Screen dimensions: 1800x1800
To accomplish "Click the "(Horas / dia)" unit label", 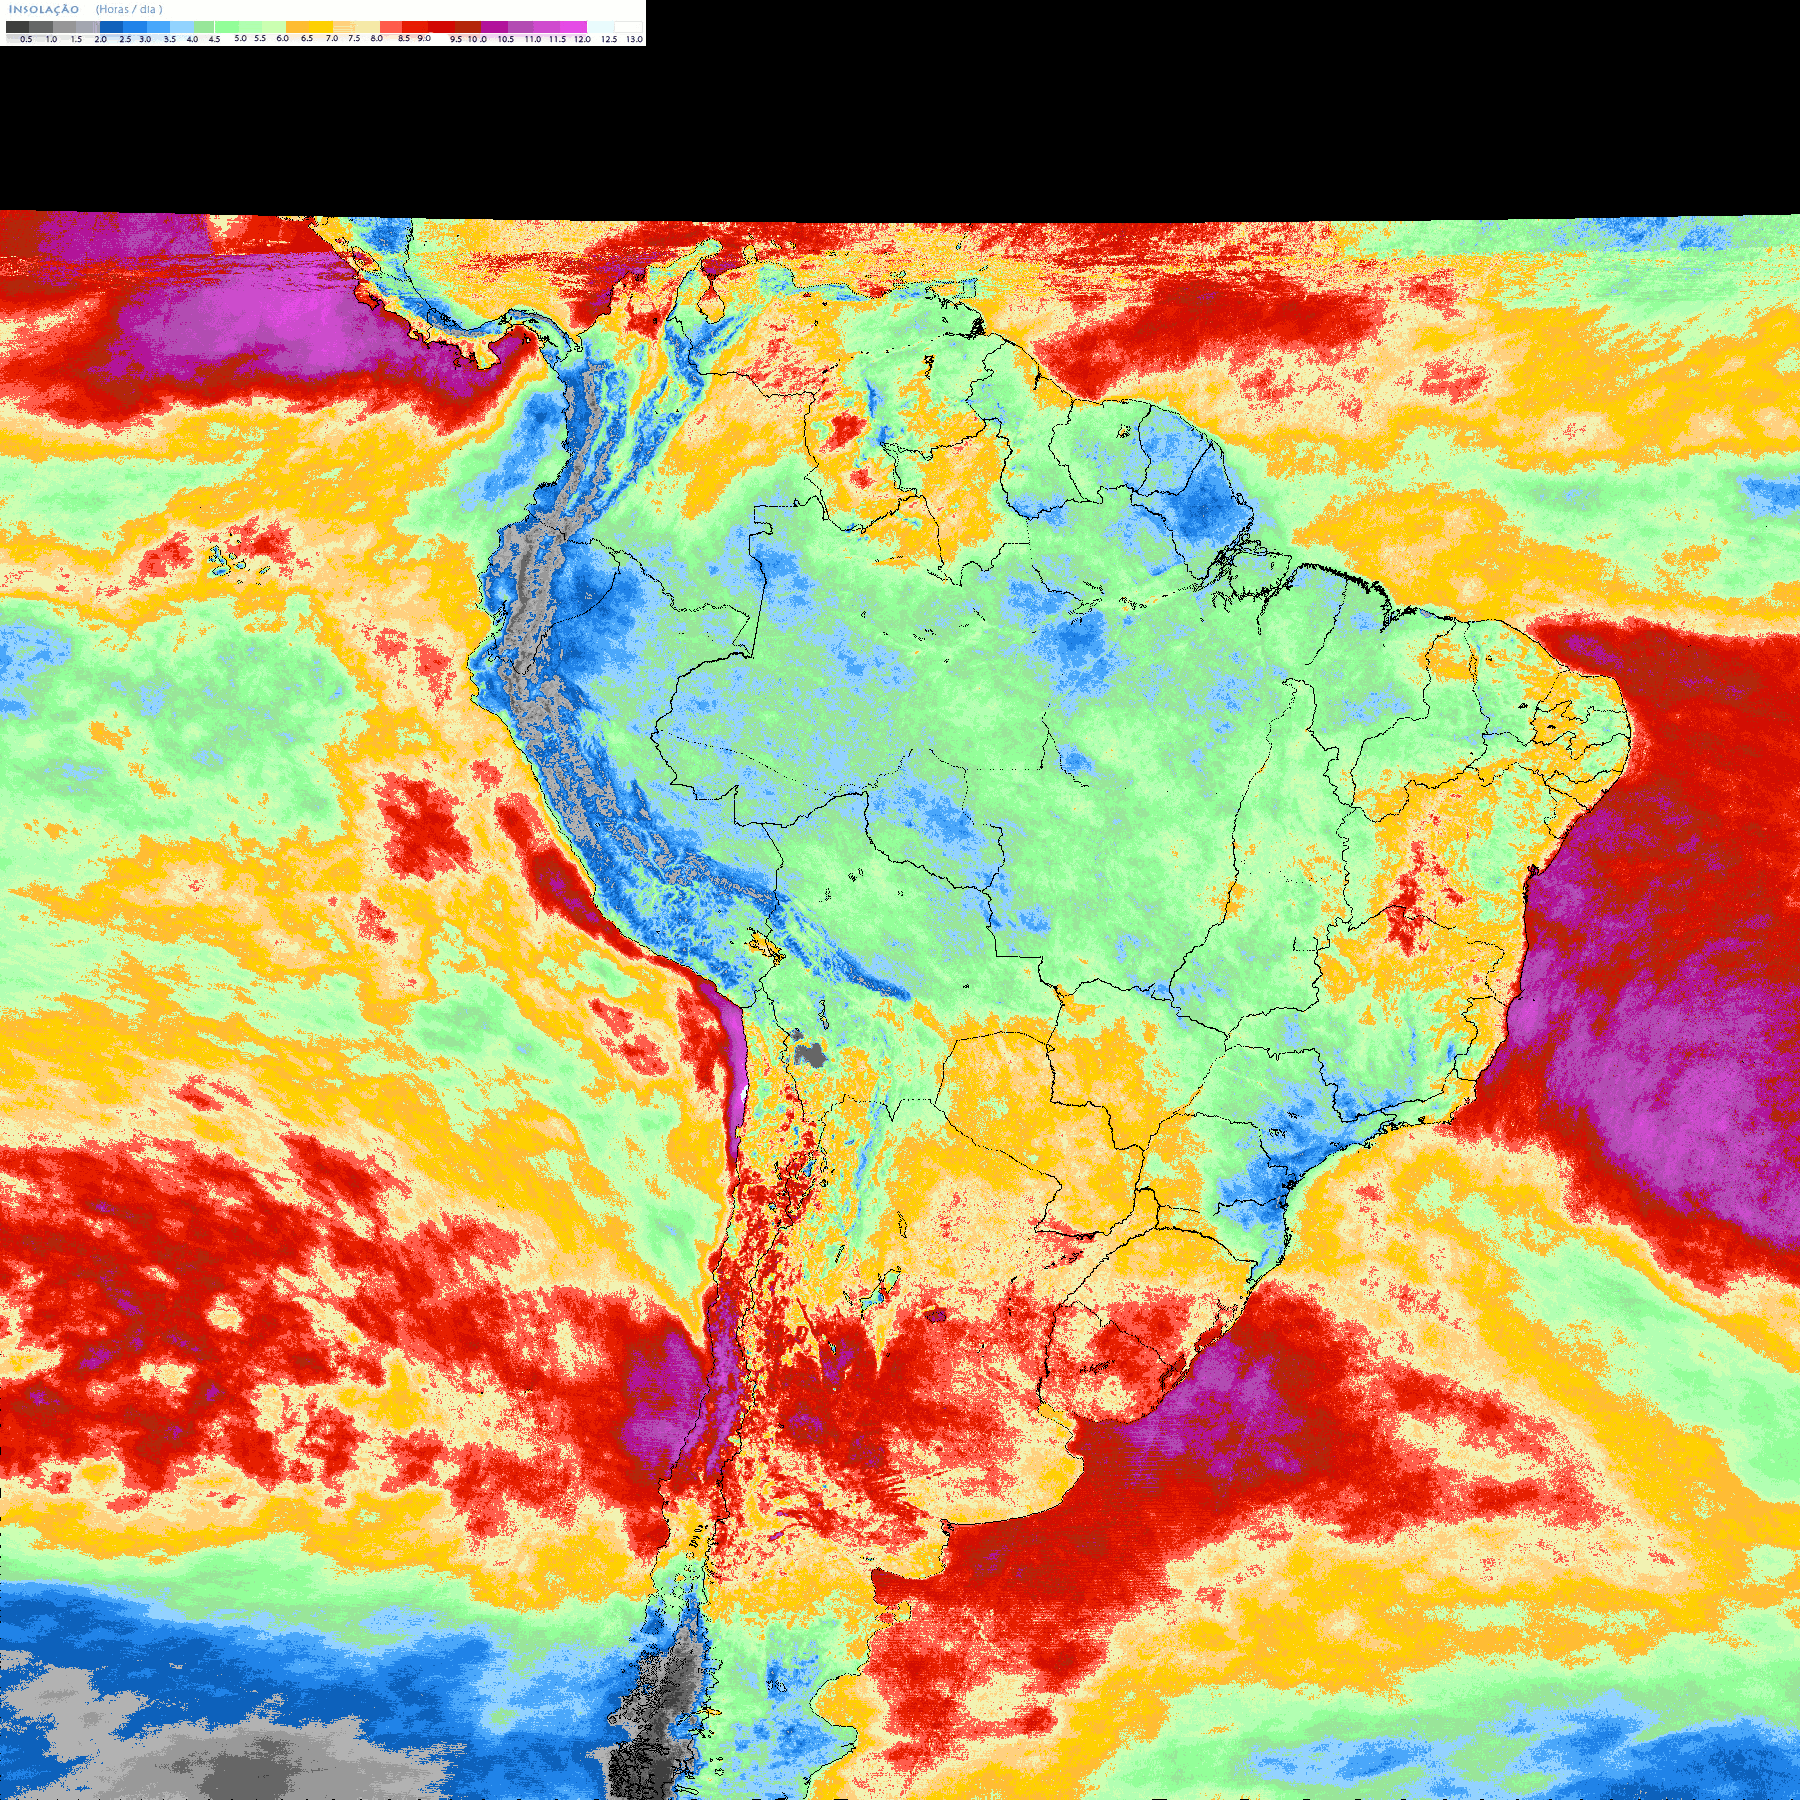I will click(x=129, y=9).
